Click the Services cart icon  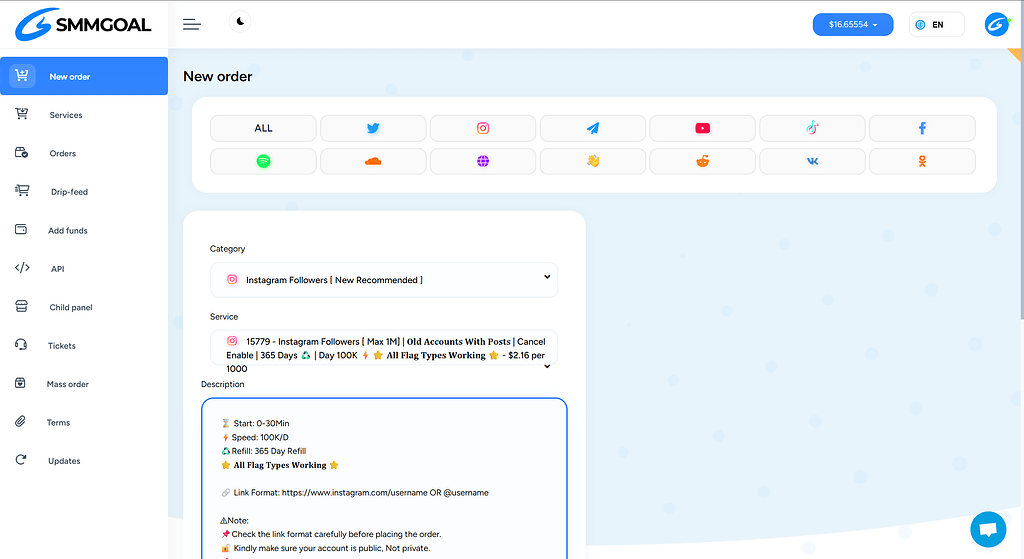click(x=22, y=114)
